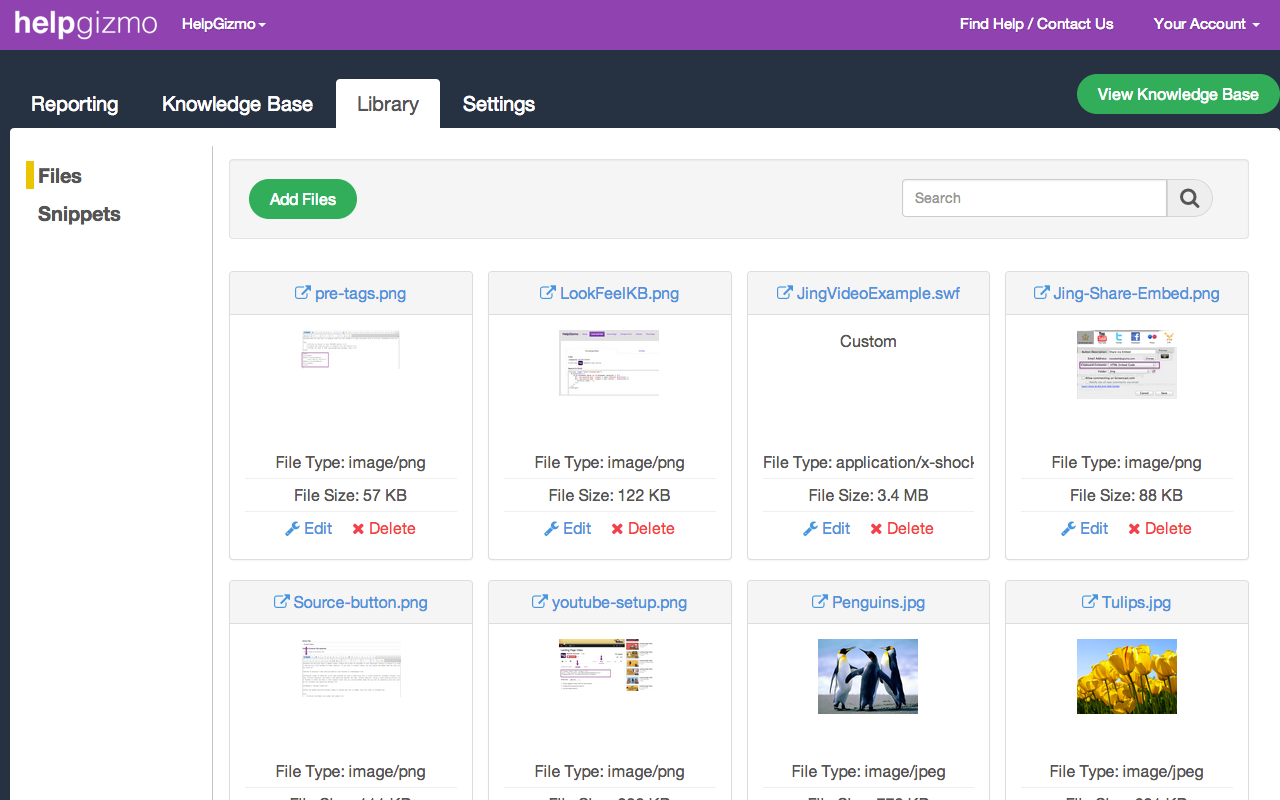Image resolution: width=1280 pixels, height=800 pixels.
Task: Expand the Your Account menu
Action: (1206, 24)
